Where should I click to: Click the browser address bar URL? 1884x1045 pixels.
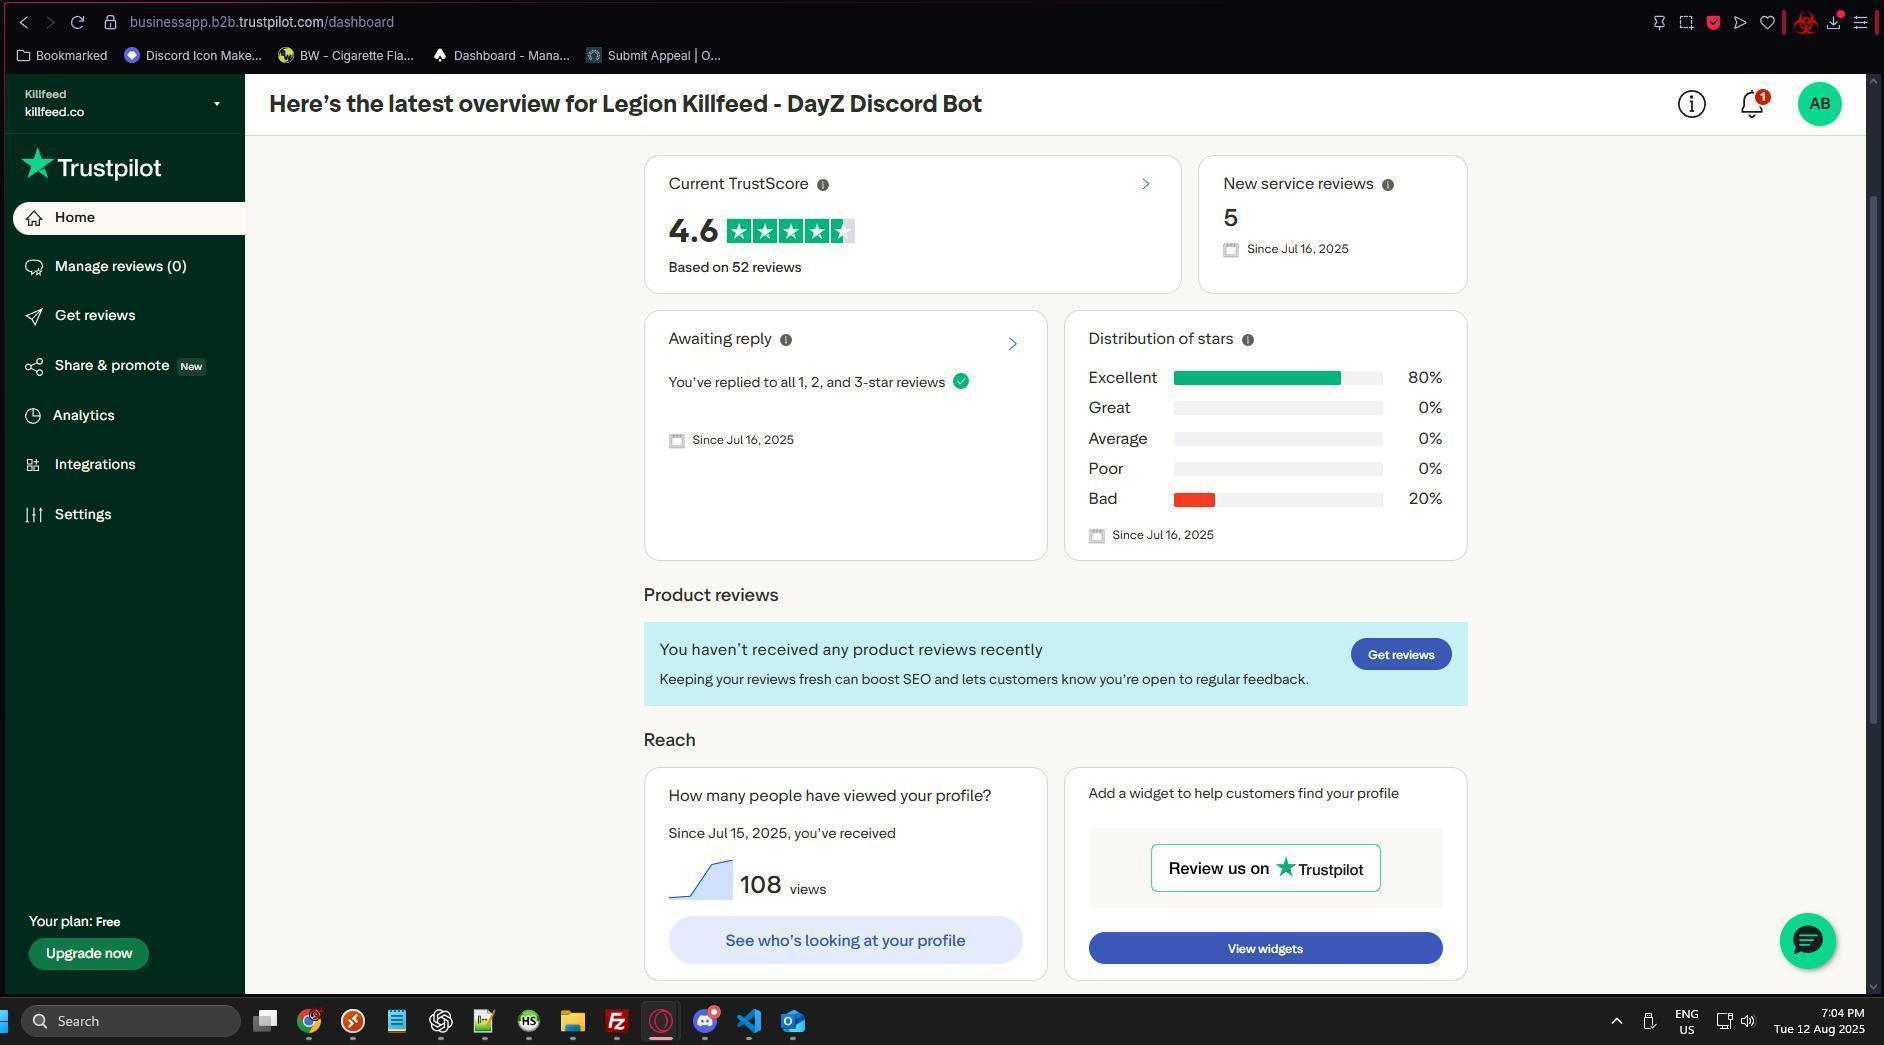tap(262, 22)
